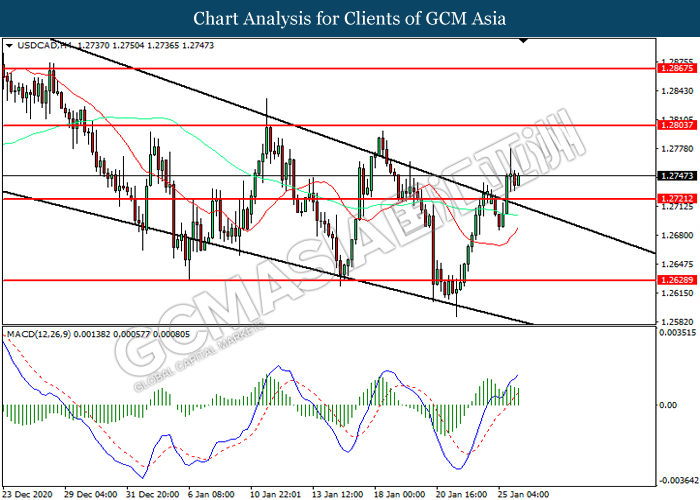The image size is (700, 500).
Task: Click the 6 Jan 08:00 date label
Action: [212, 493]
